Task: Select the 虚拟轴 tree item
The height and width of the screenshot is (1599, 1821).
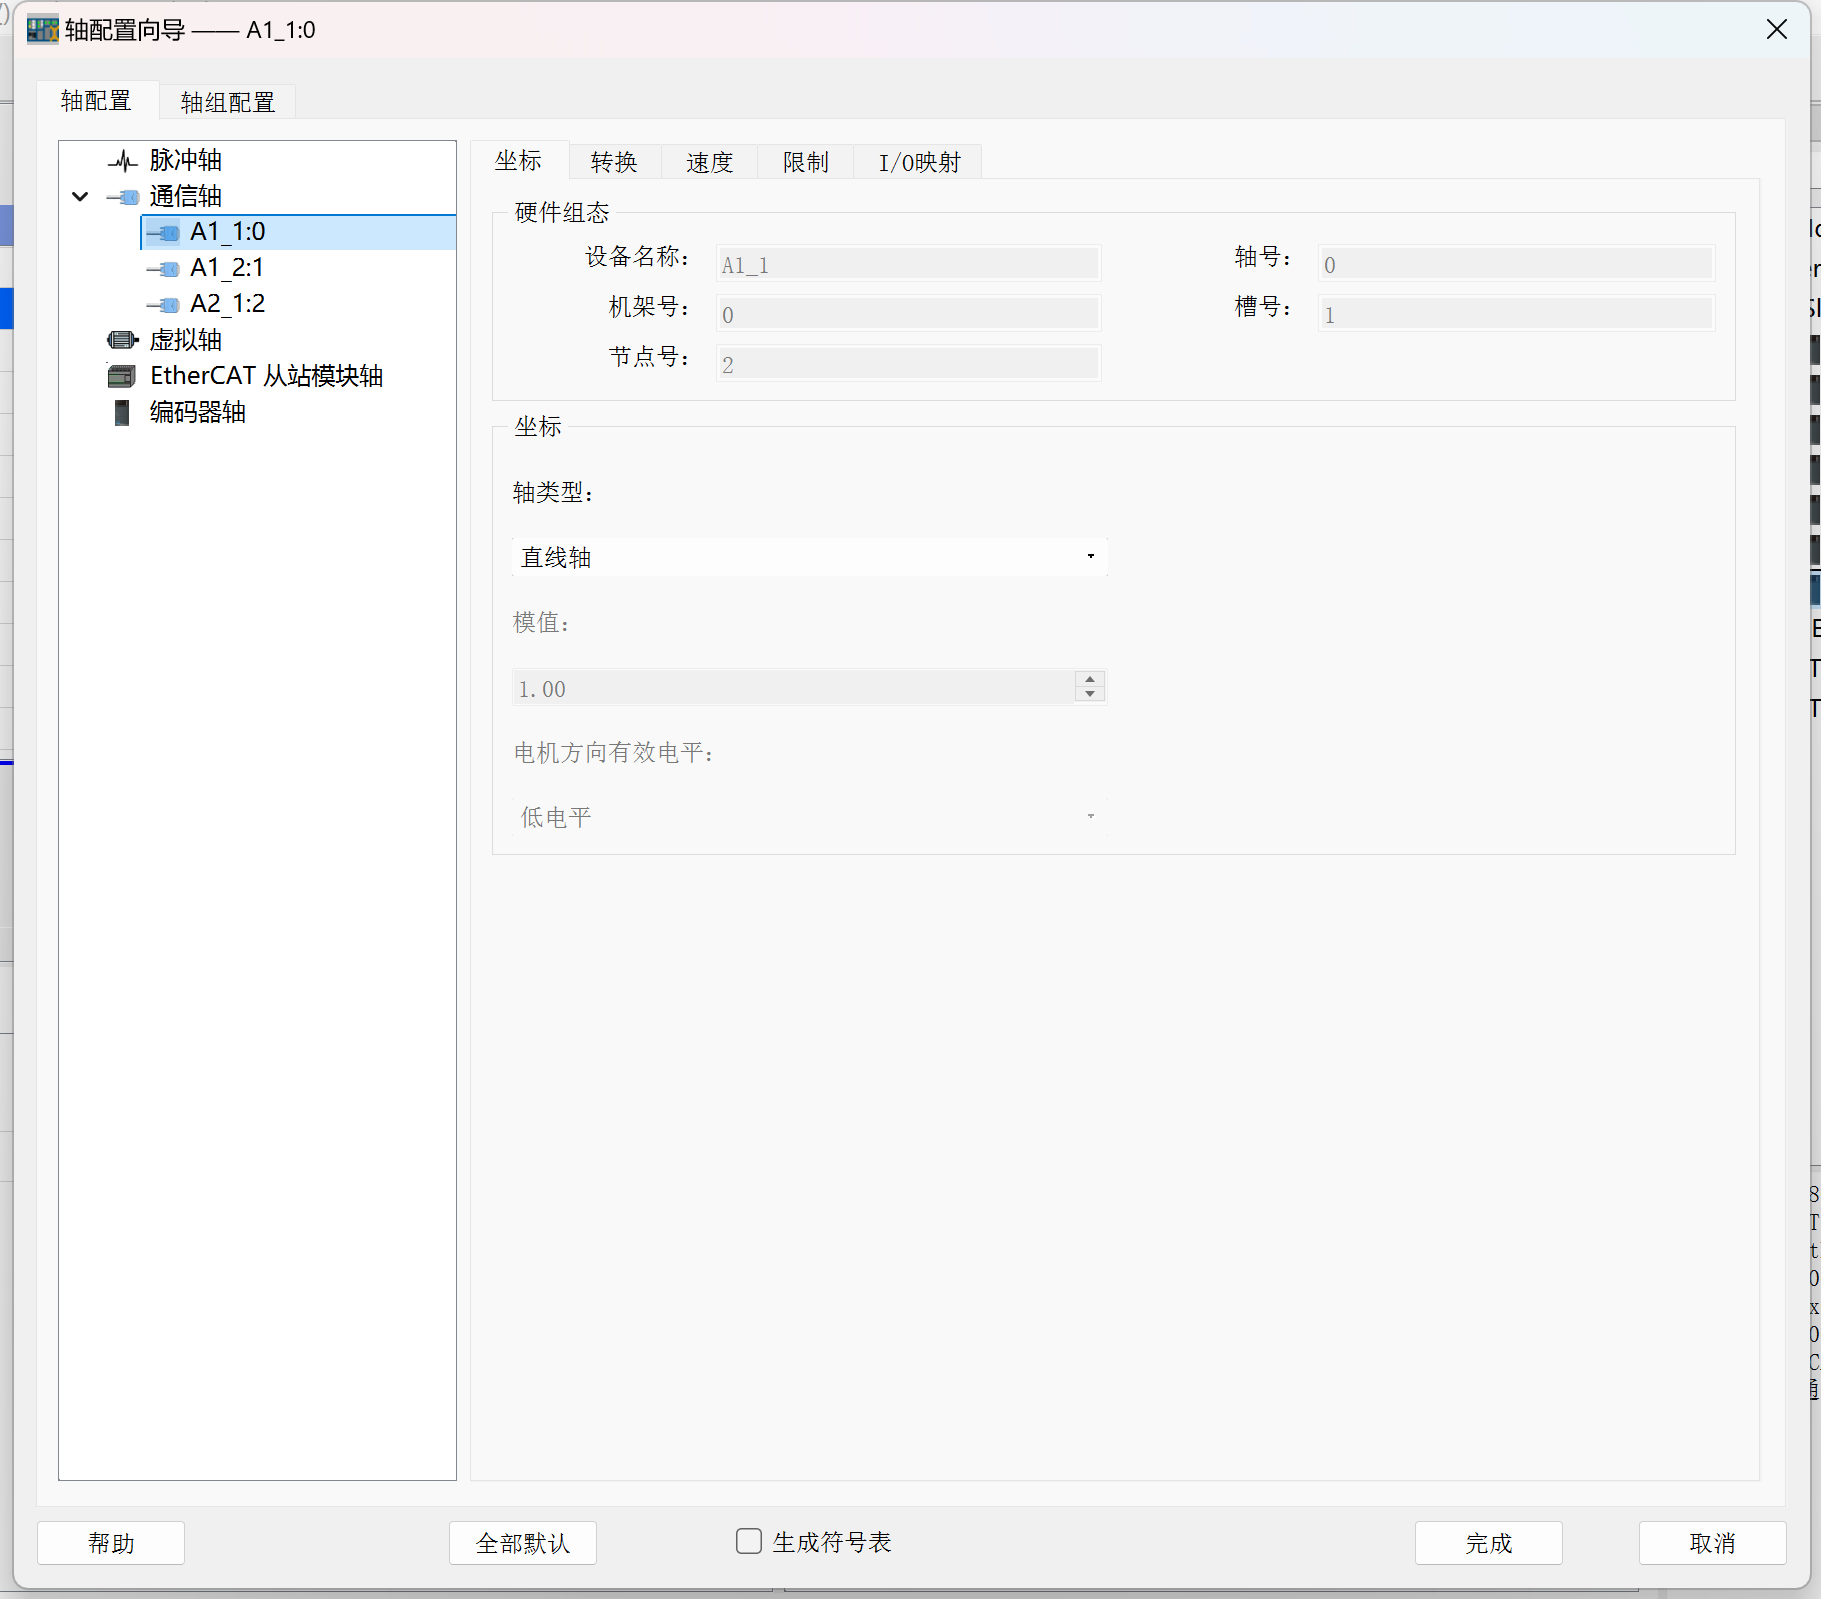Action: pyautogui.click(x=186, y=340)
